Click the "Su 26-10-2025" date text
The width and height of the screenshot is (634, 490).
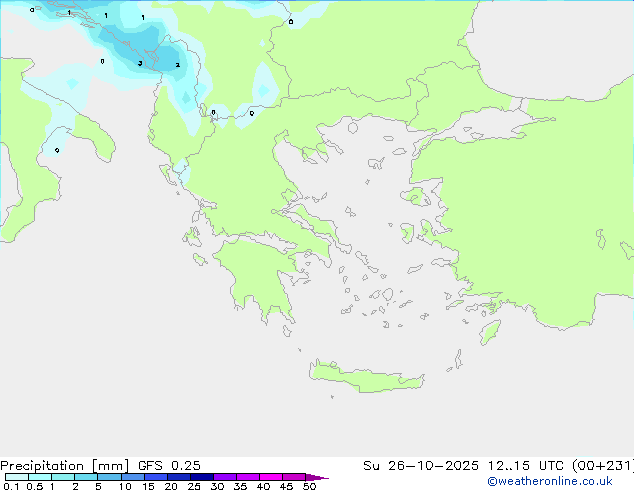click(421, 466)
